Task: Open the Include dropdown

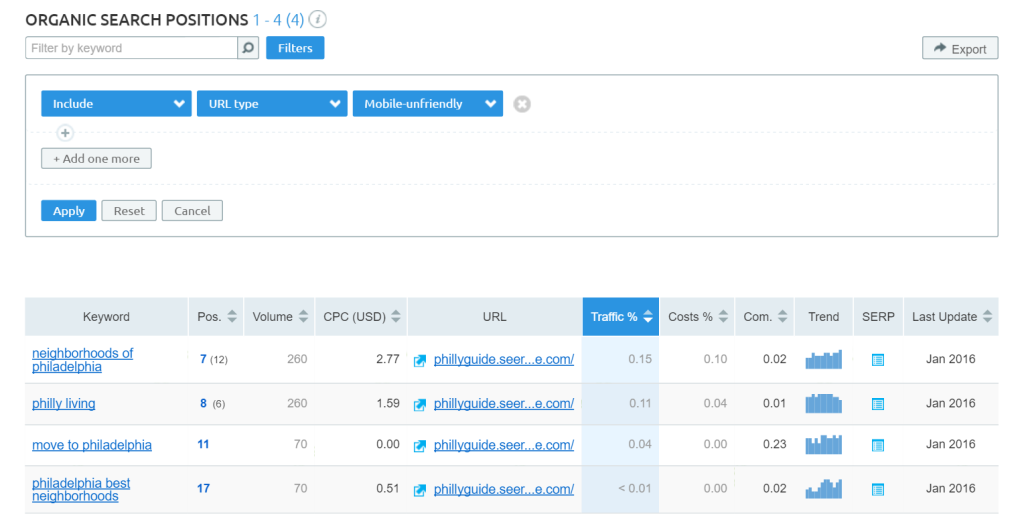Action: [116, 104]
